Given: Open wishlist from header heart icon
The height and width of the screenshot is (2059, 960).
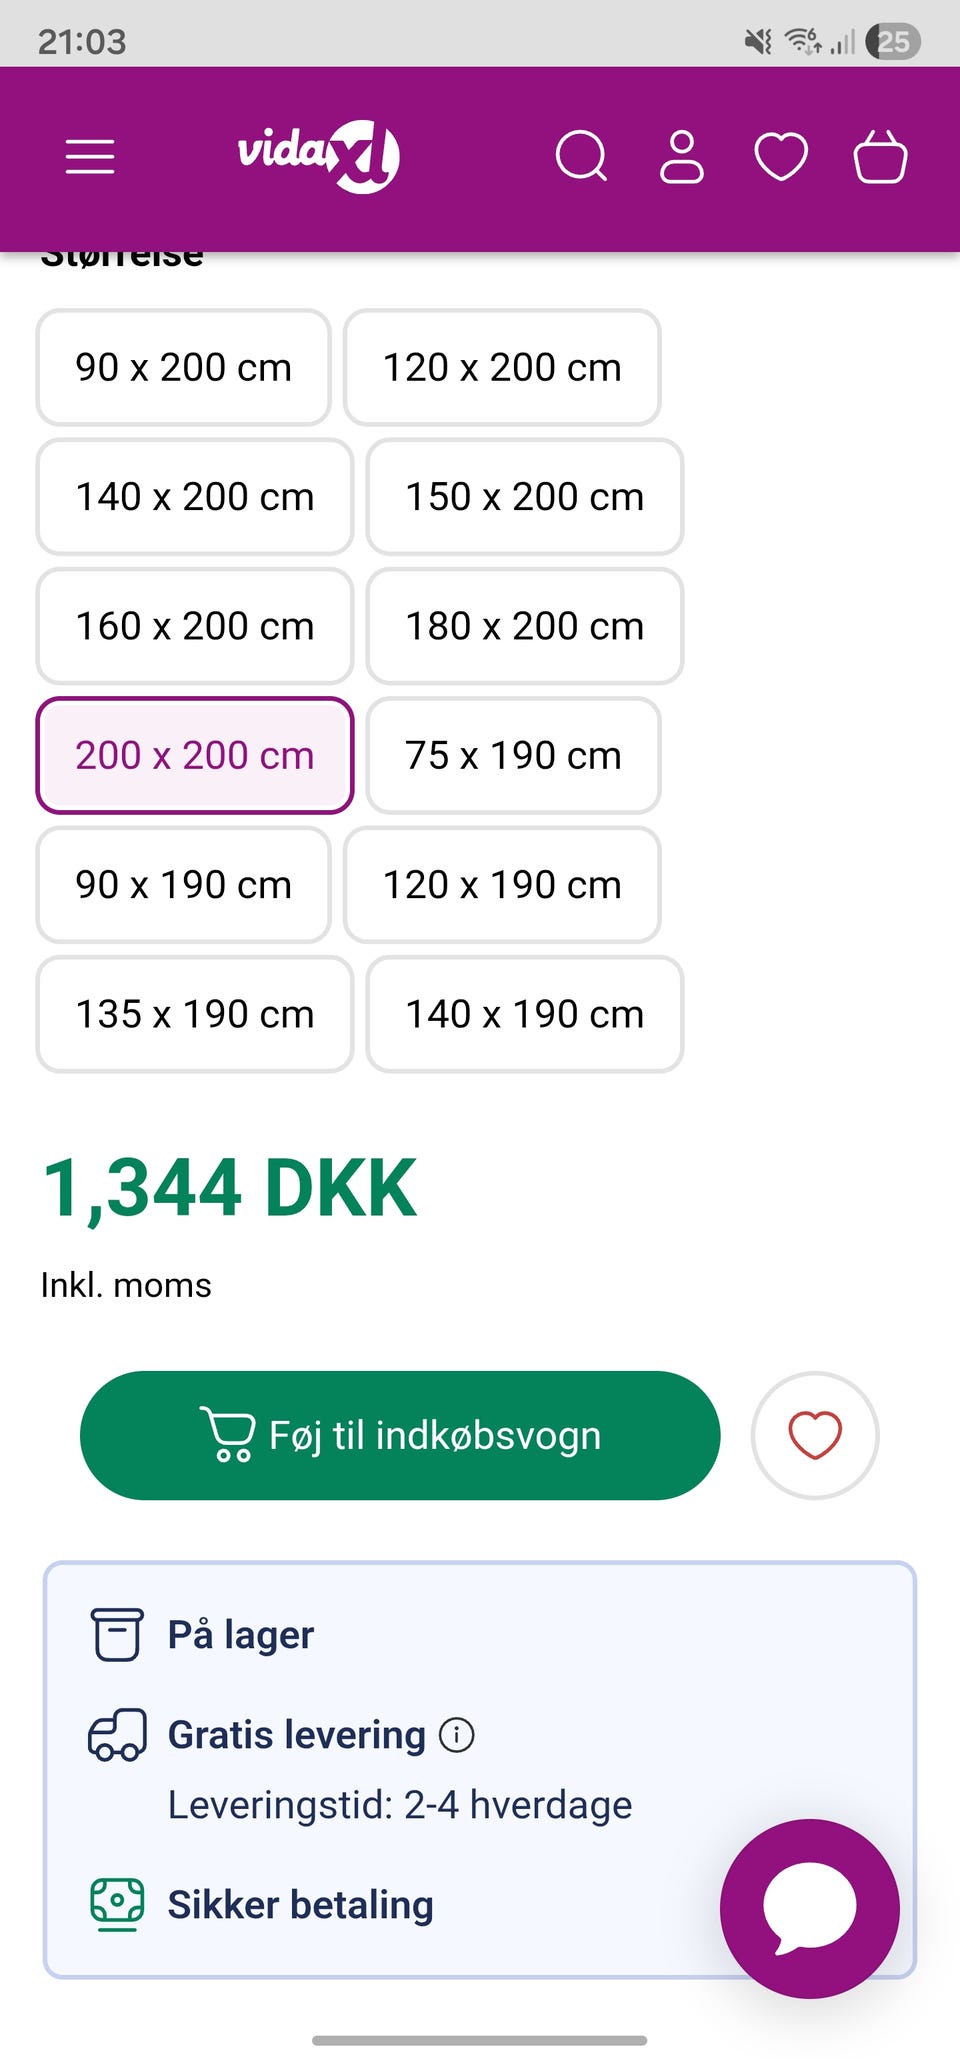Looking at the screenshot, I should tap(781, 157).
